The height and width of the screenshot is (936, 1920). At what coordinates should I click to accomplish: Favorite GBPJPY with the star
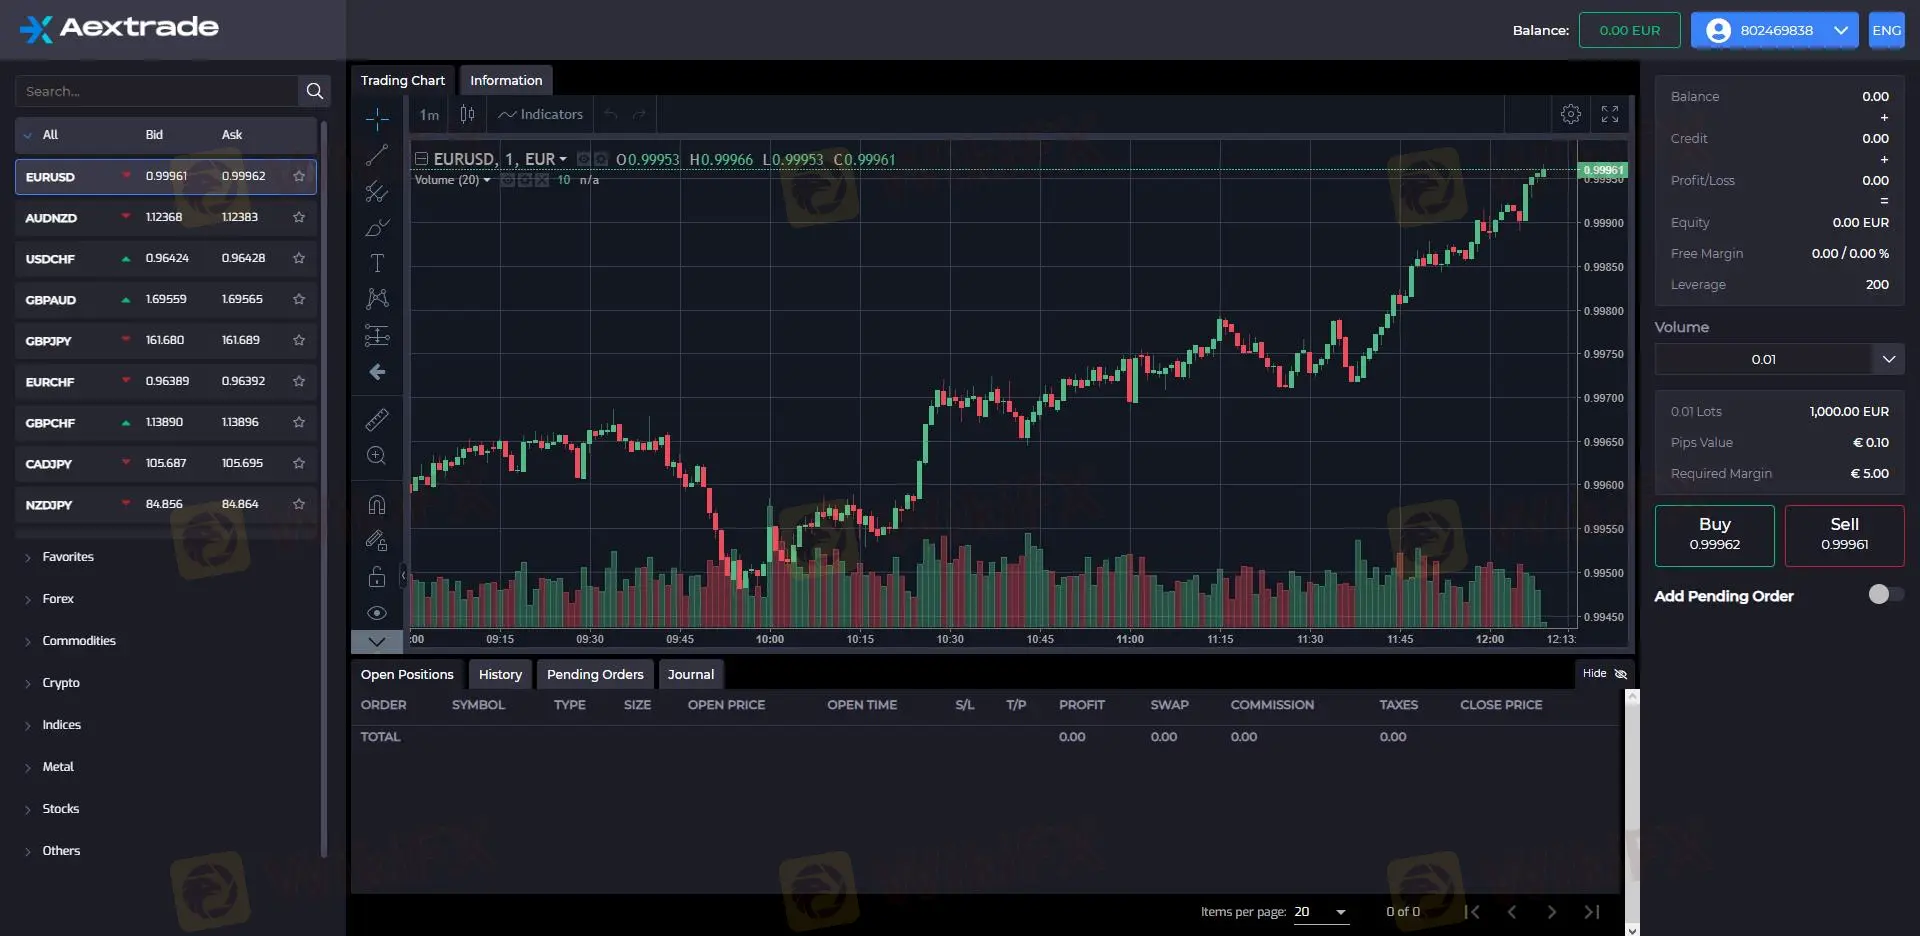(297, 340)
